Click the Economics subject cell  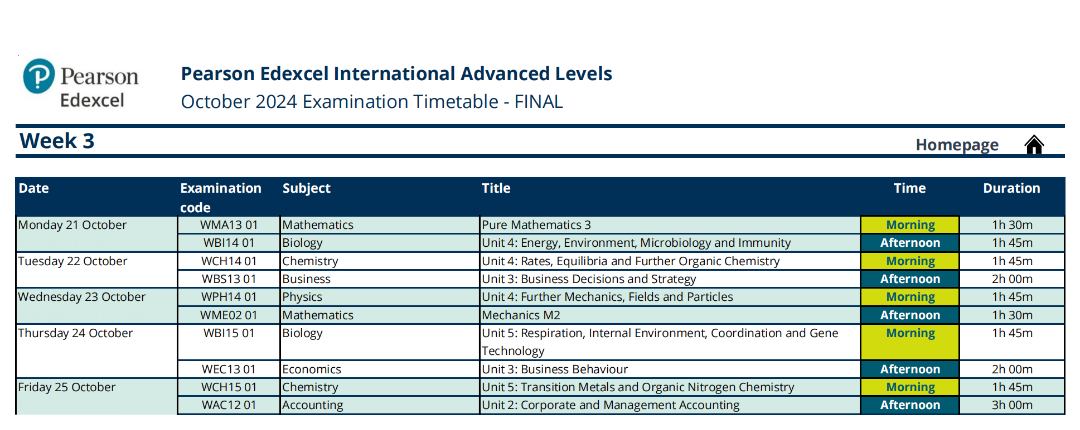point(380,369)
